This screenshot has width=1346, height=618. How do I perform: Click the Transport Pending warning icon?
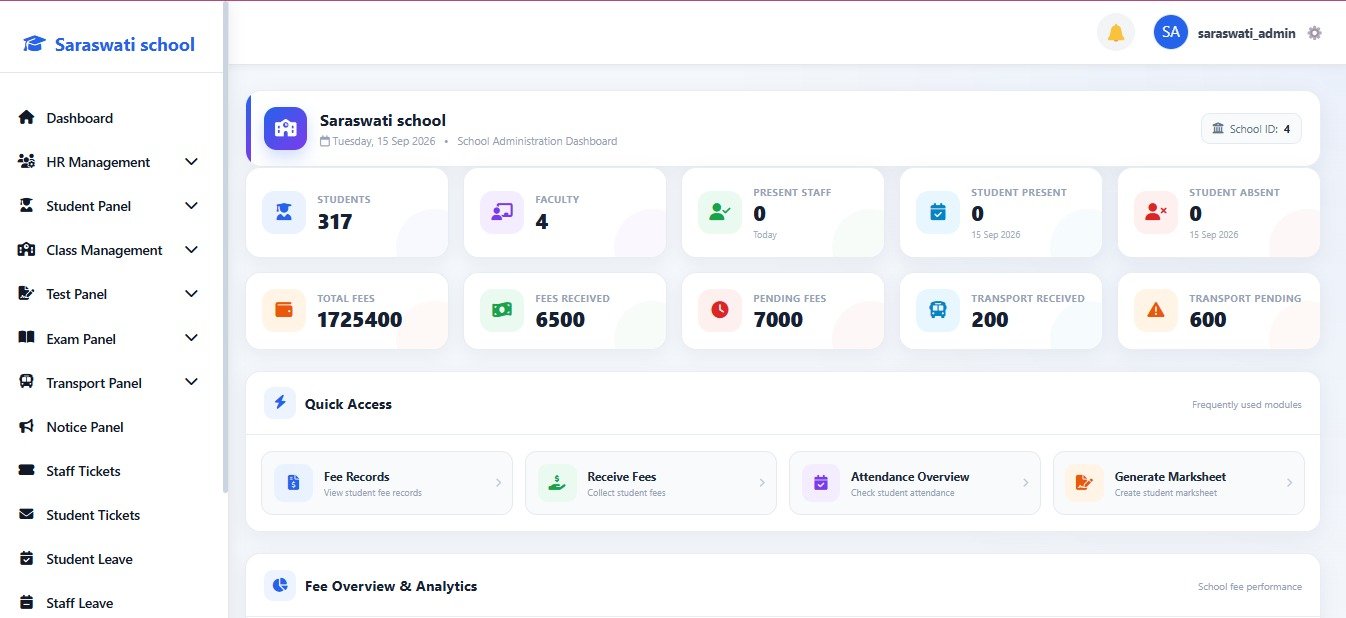(x=1156, y=310)
